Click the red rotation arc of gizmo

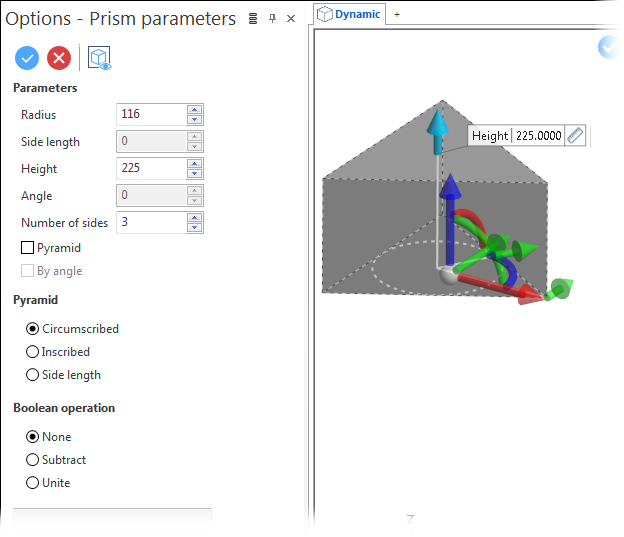click(x=471, y=220)
